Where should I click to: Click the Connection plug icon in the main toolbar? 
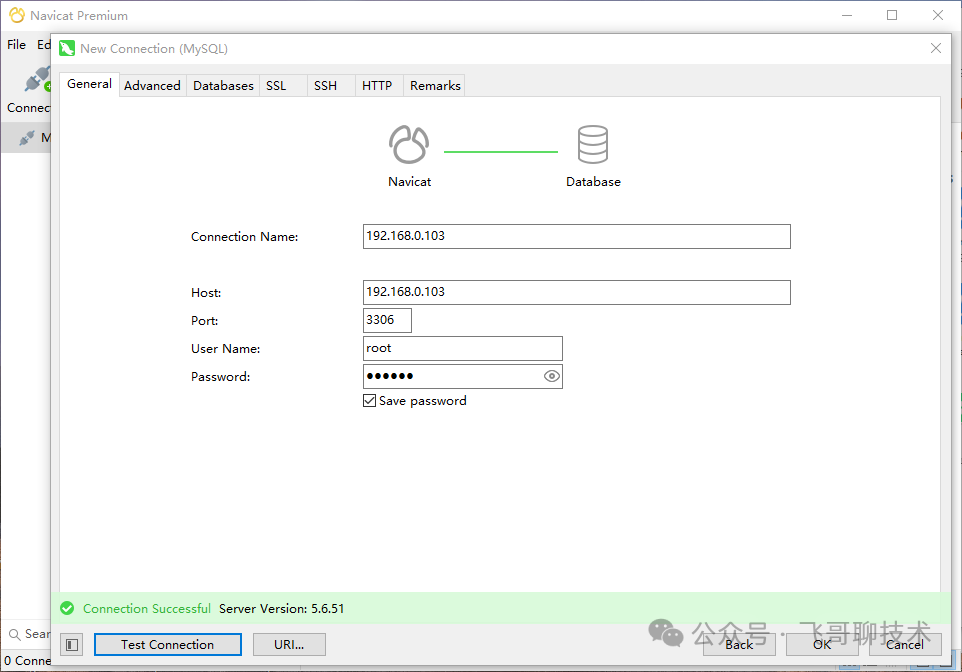coord(37,79)
